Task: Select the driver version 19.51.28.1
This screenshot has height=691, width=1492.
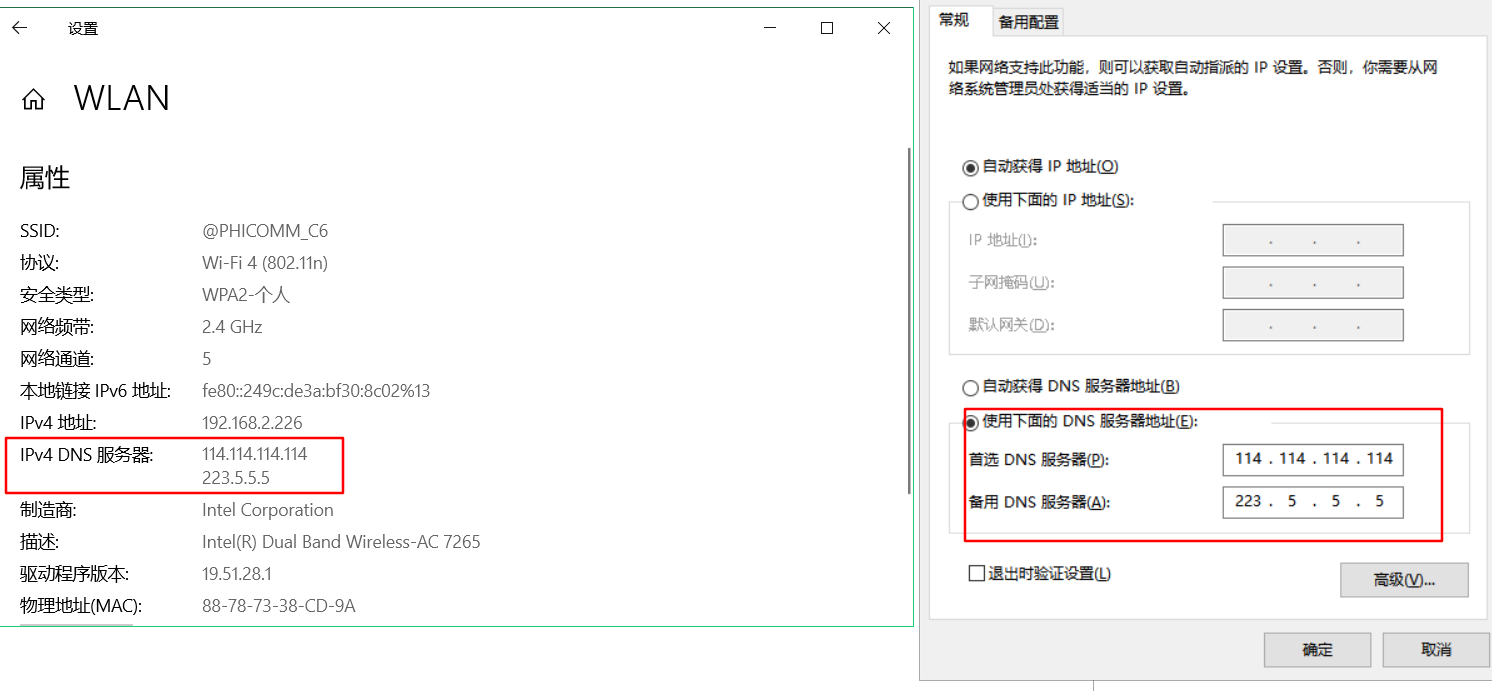Action: 237,574
